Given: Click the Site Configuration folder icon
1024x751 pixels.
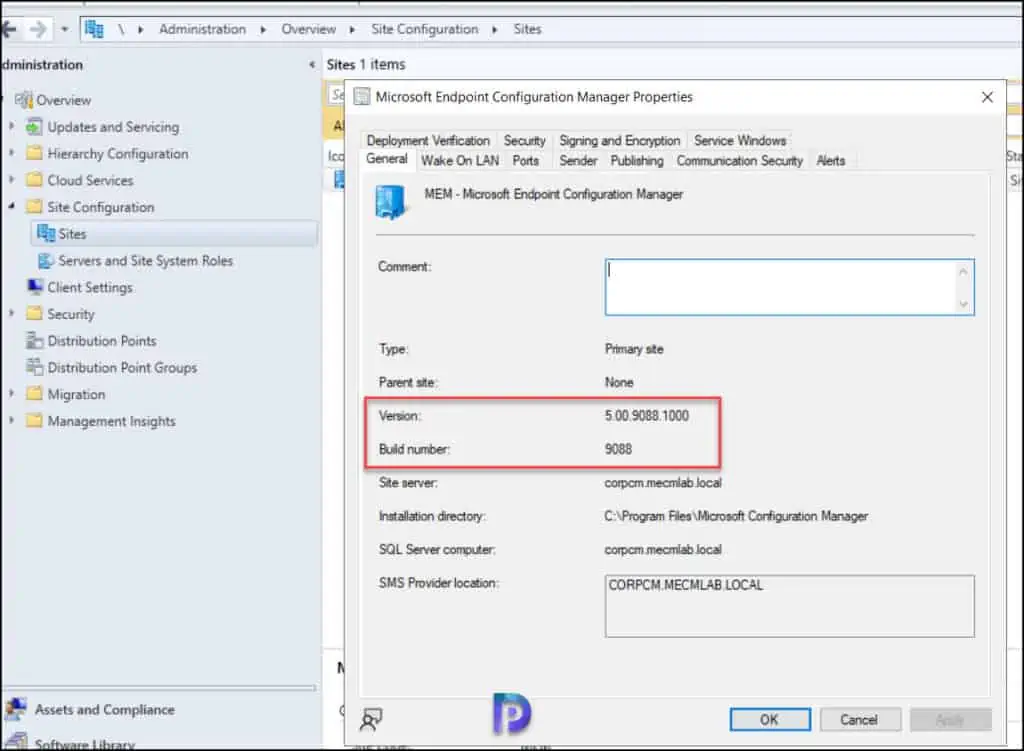Looking at the screenshot, I should coord(34,207).
